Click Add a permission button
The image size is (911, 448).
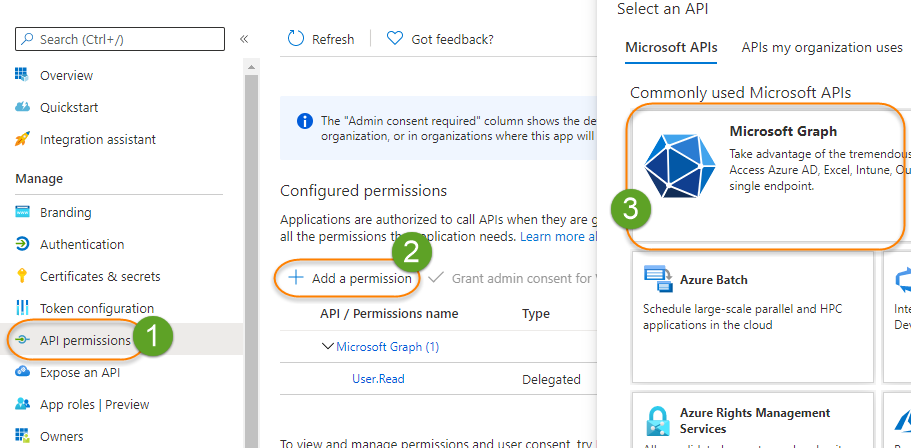pos(349,278)
